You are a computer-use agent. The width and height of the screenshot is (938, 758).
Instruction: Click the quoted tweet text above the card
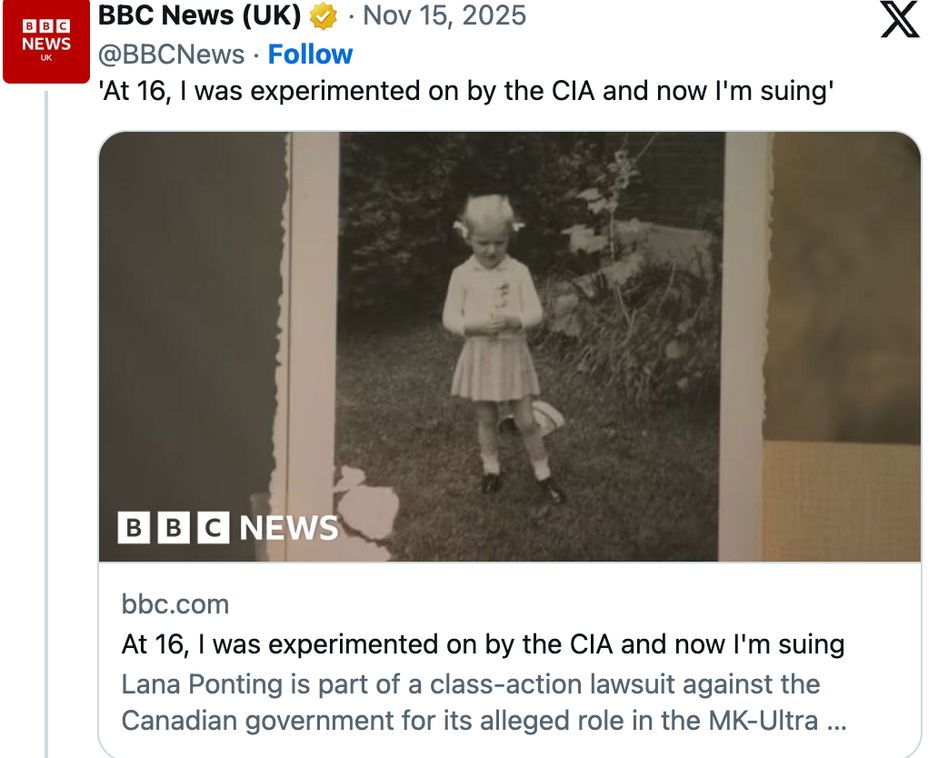[x=466, y=91]
